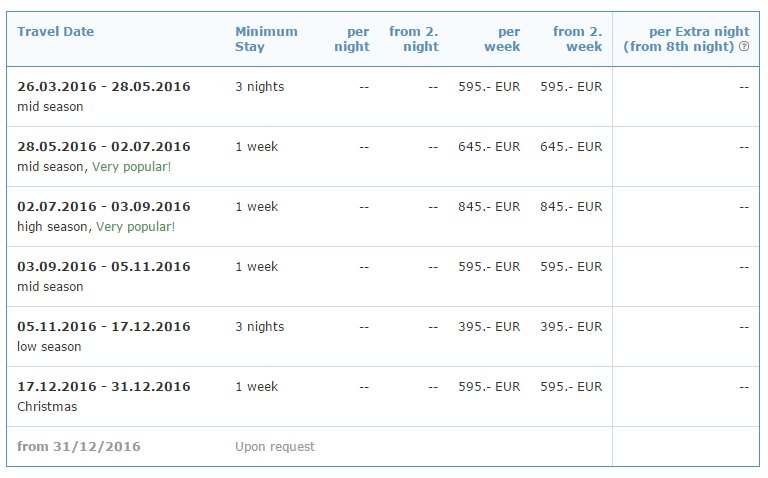Select the 26.03.2016 - 28.05.2016 date range
Screen dimensions: 768x478
(104, 87)
